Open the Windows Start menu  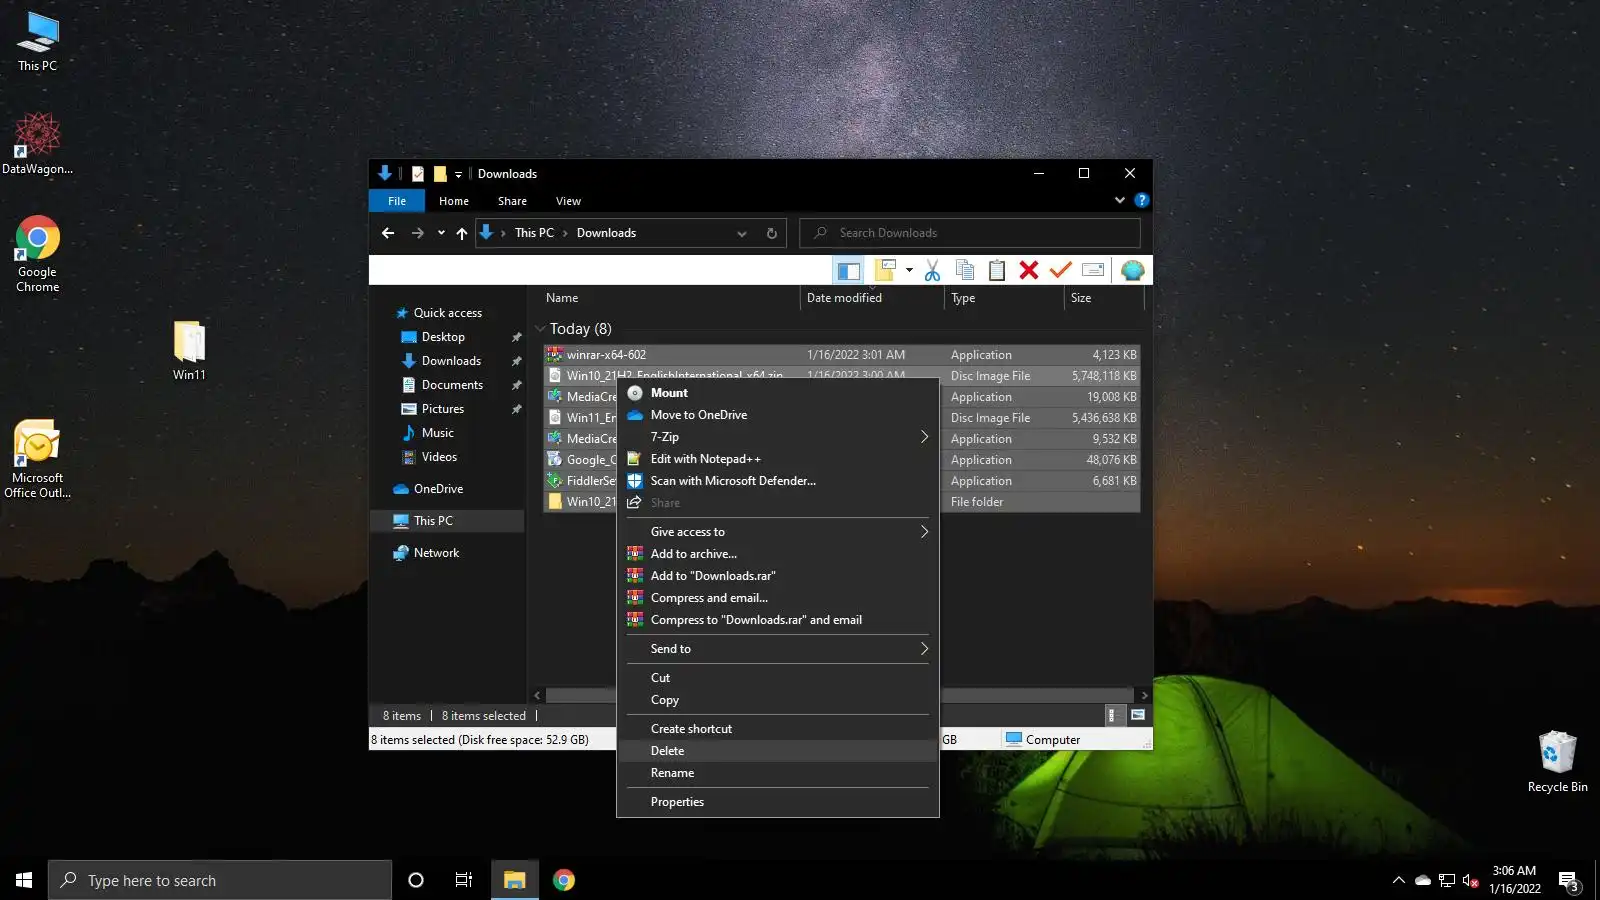[24, 880]
